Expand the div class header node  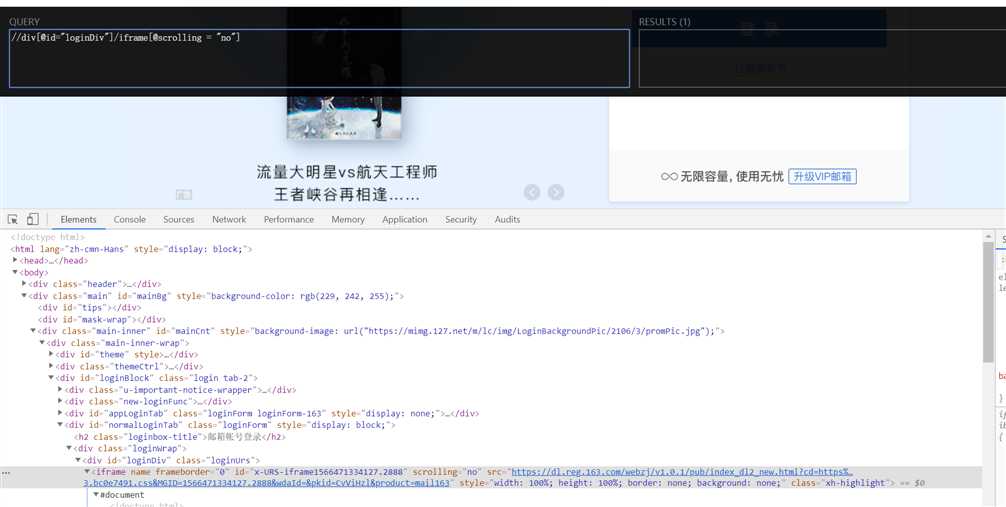click(24, 284)
